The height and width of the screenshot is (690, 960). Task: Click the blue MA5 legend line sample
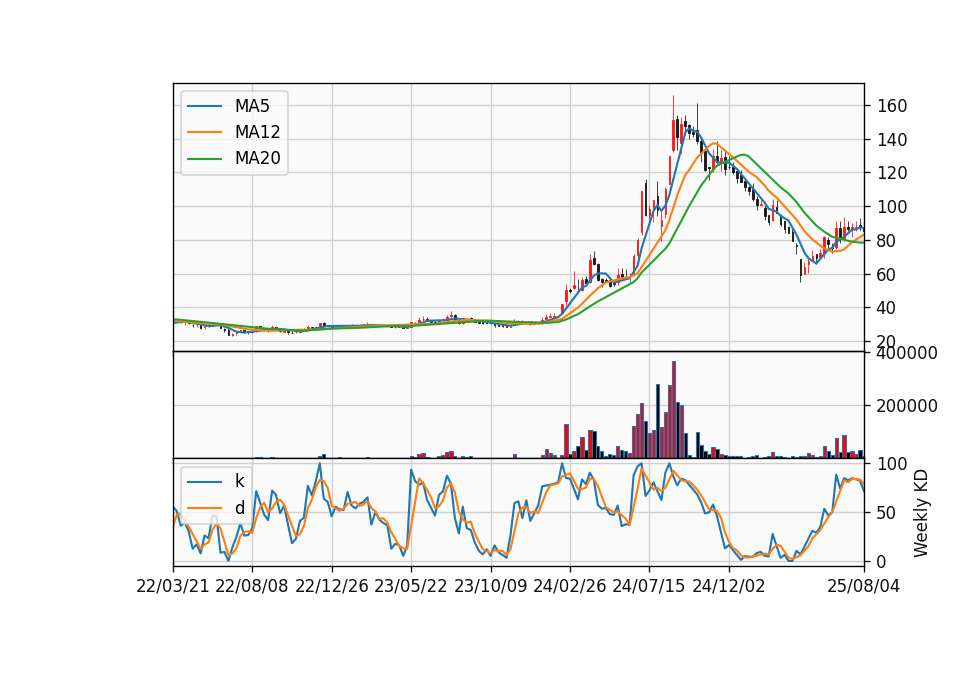click(204, 106)
